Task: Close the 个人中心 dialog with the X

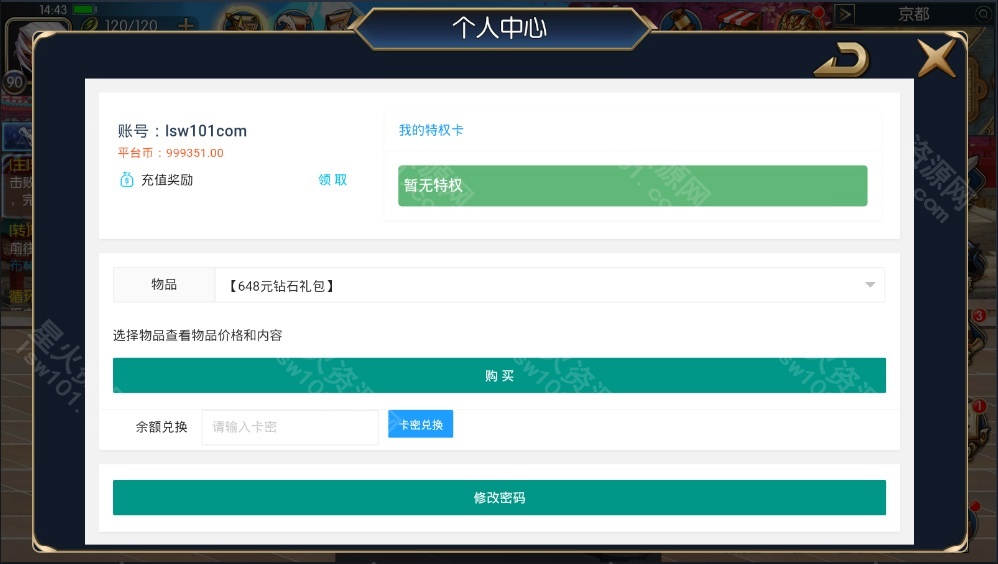Action: pyautogui.click(x=936, y=58)
